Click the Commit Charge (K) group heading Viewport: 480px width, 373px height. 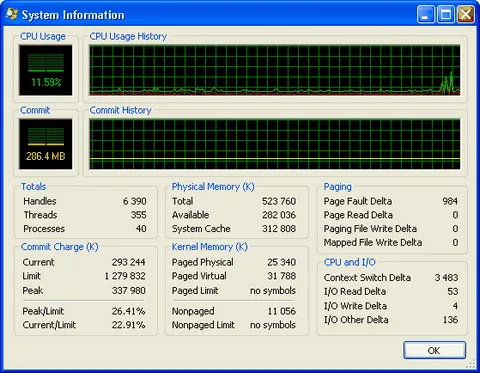59,247
